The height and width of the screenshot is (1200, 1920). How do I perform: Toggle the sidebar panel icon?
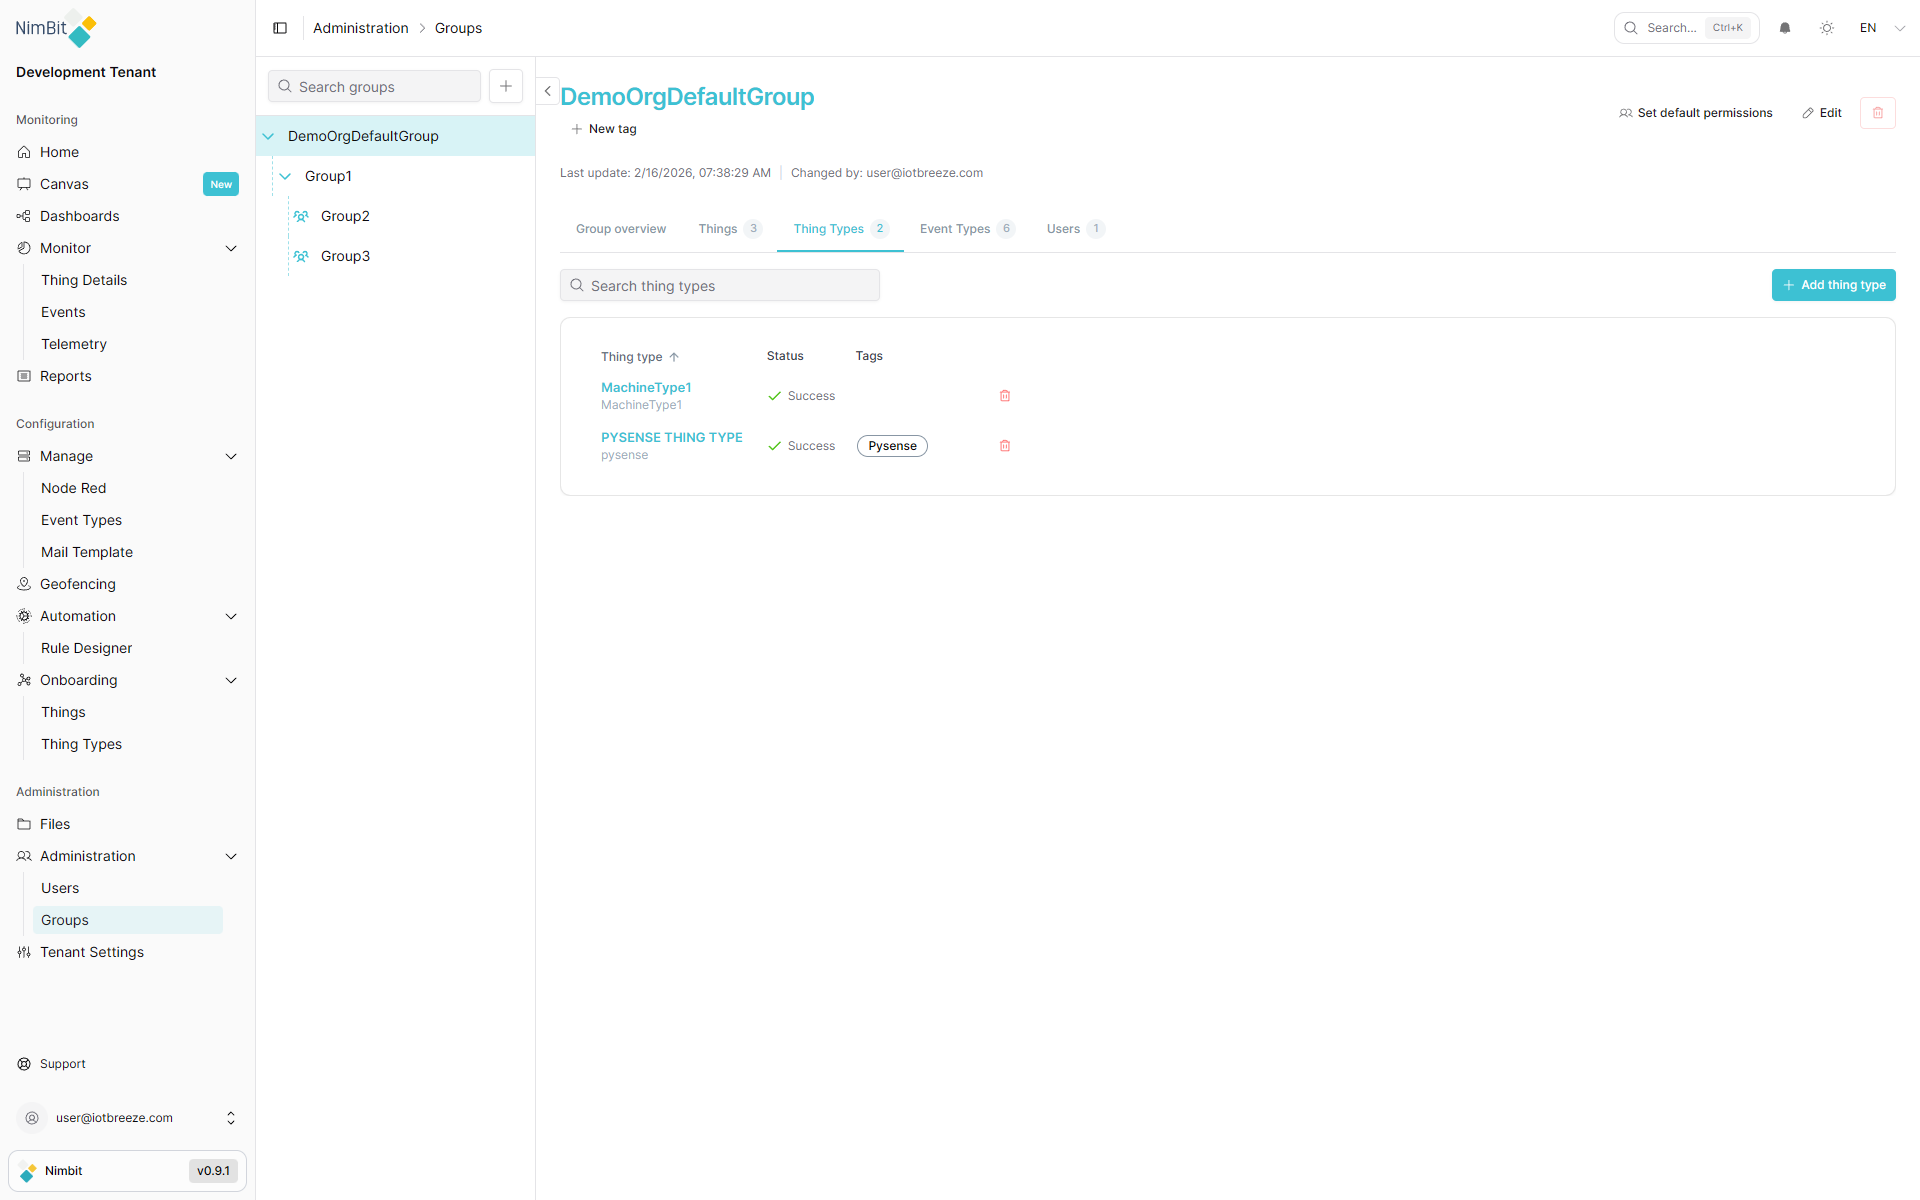click(x=280, y=28)
